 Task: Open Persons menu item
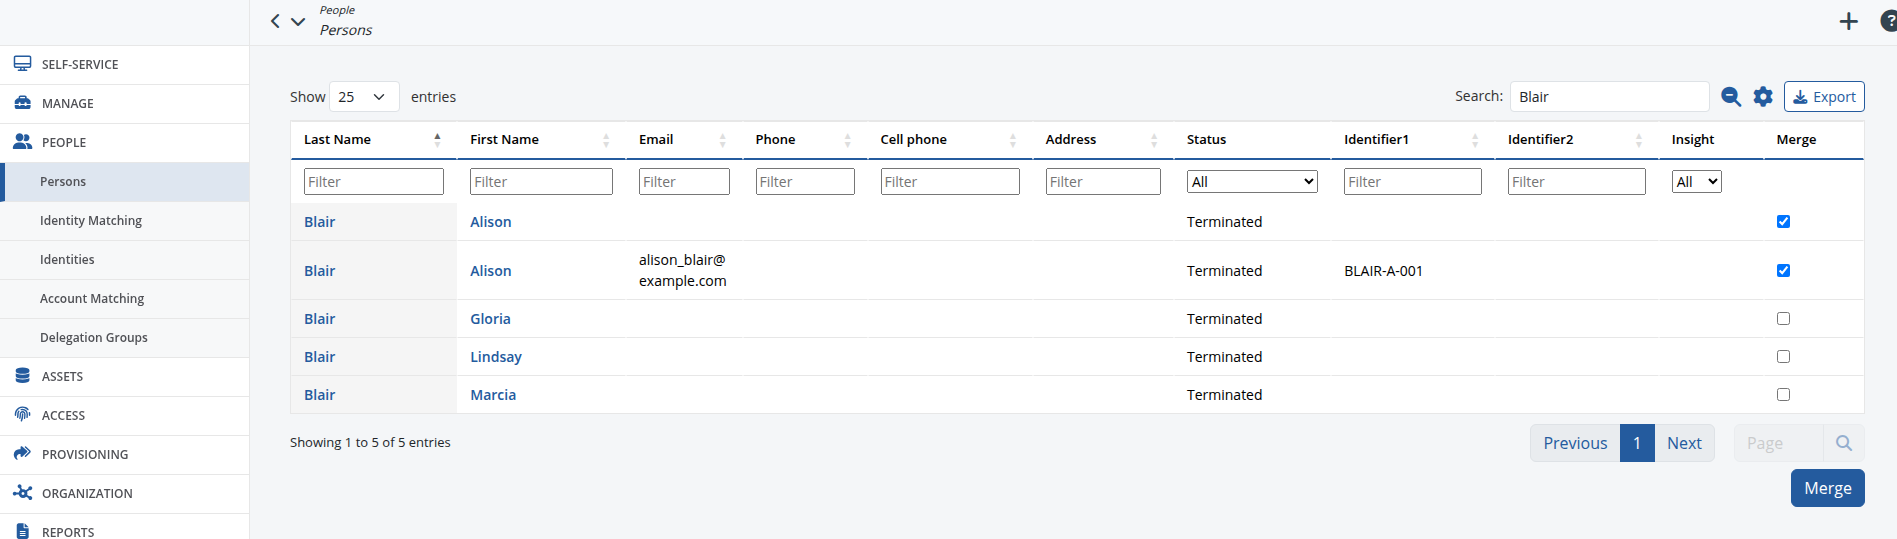pos(125,182)
